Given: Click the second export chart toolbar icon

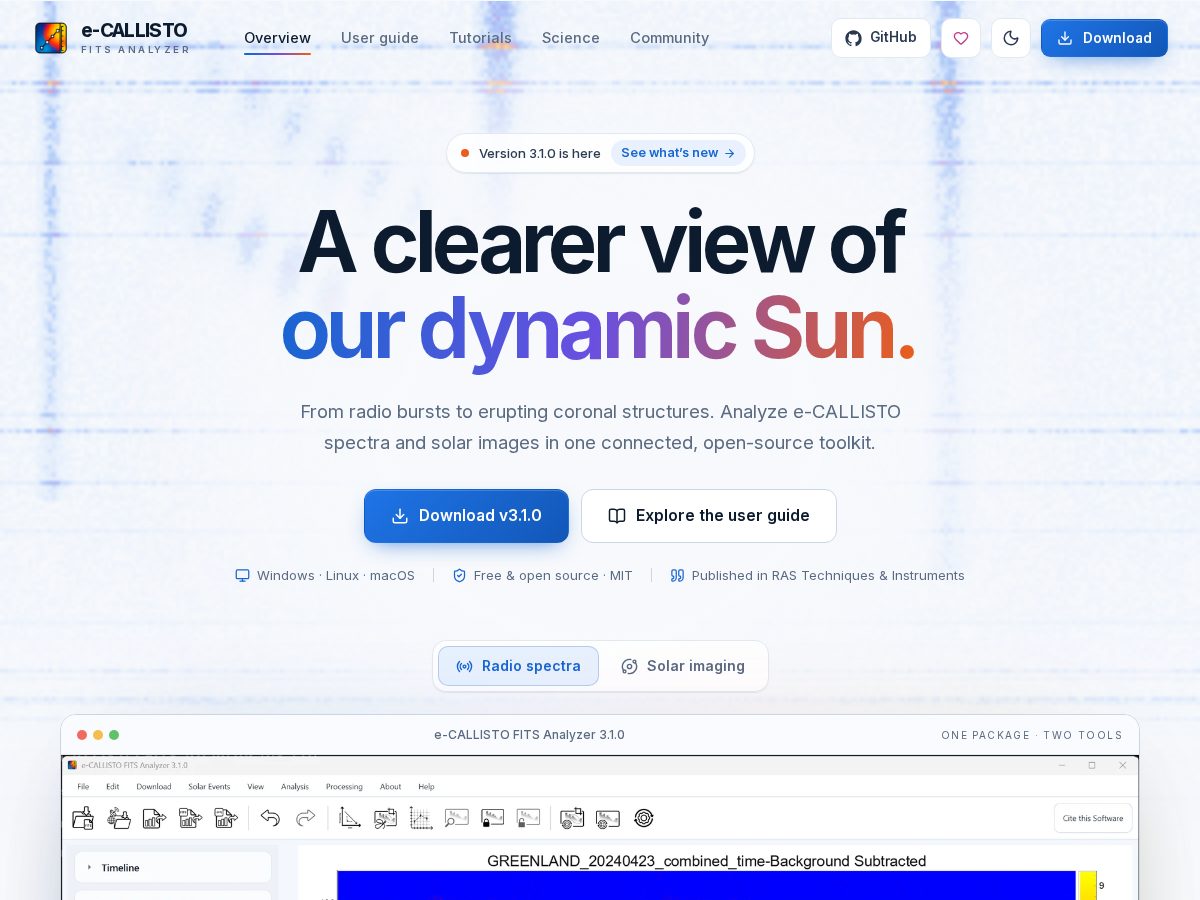Looking at the screenshot, I should click(x=191, y=818).
